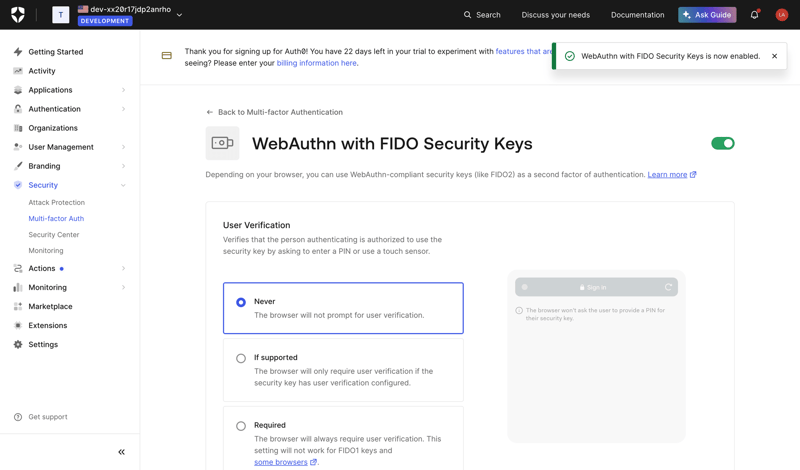Screen dimensions: 800x470
Task: Open Attack Protection submenu item
Action: pos(57,203)
